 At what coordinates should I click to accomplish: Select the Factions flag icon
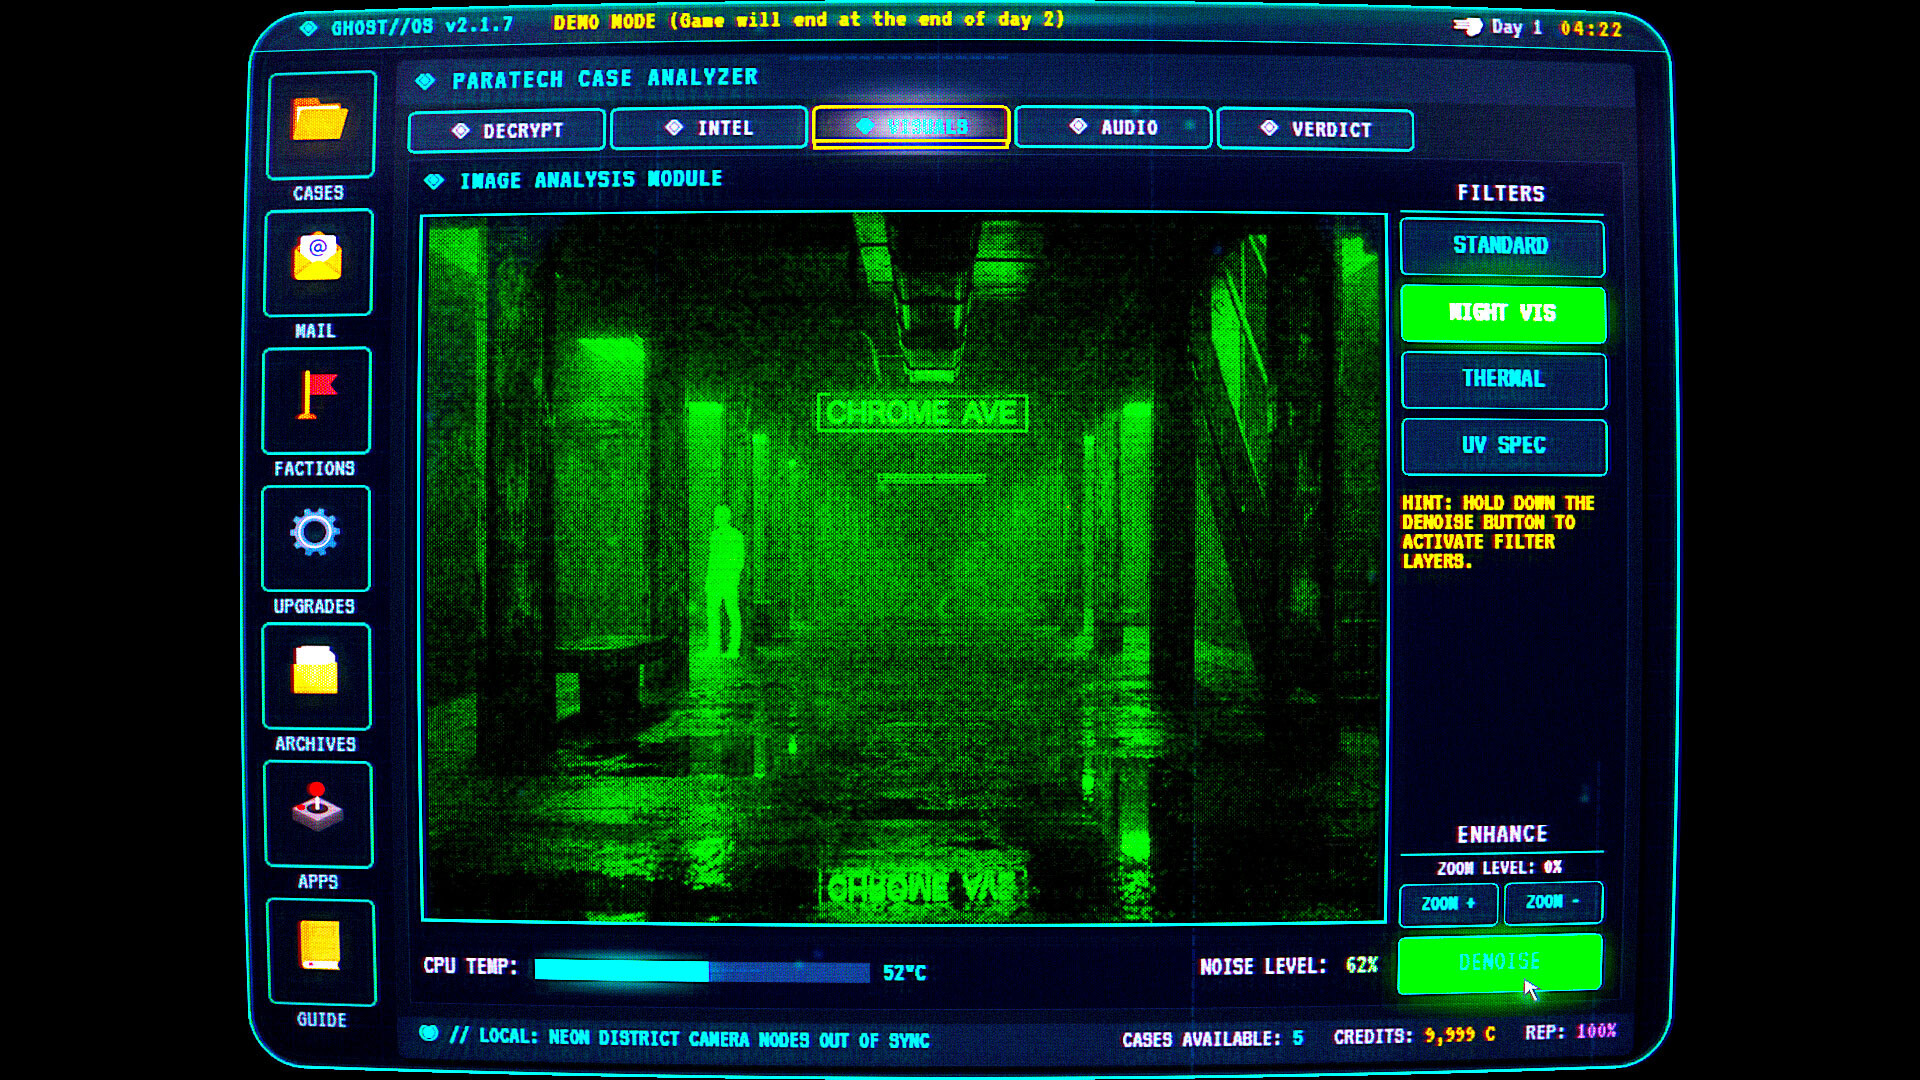click(316, 400)
